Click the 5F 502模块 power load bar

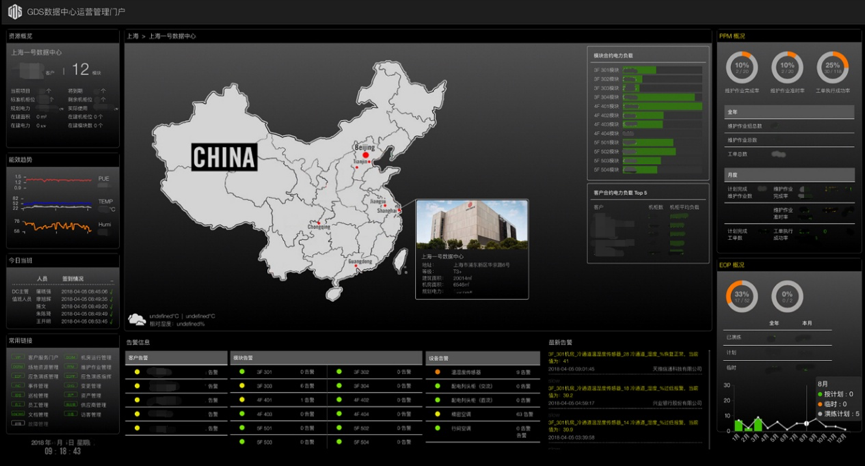[x=649, y=151]
